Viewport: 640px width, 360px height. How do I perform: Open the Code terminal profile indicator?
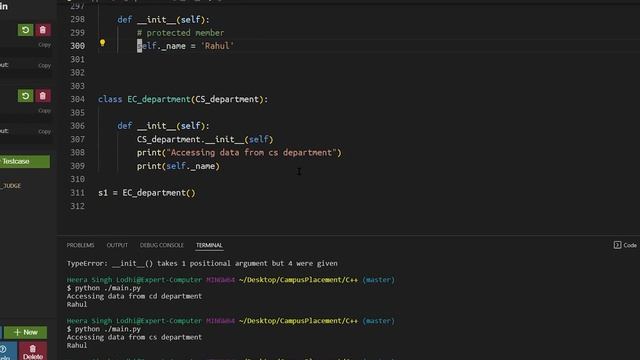pos(625,245)
